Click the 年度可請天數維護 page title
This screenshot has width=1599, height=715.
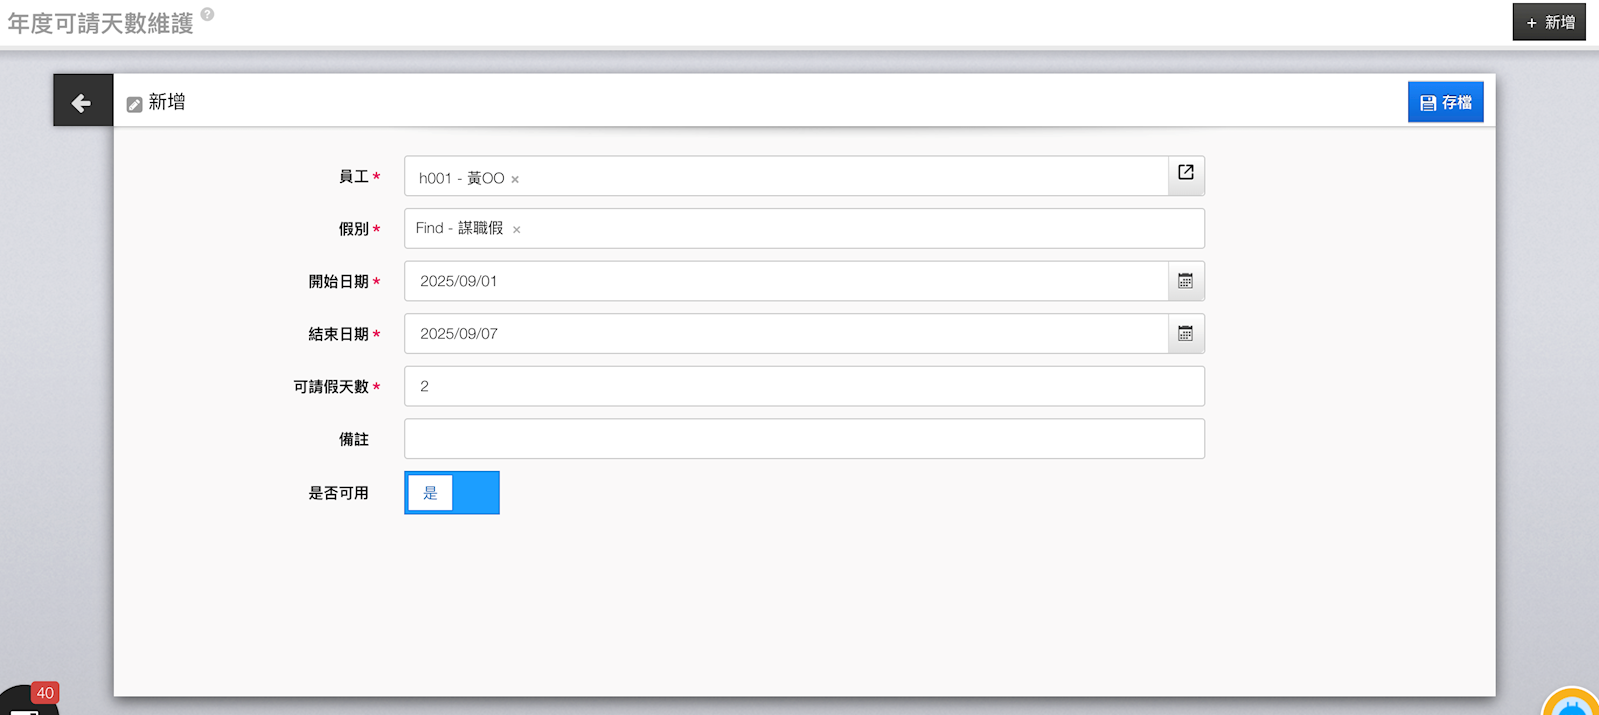101,24
